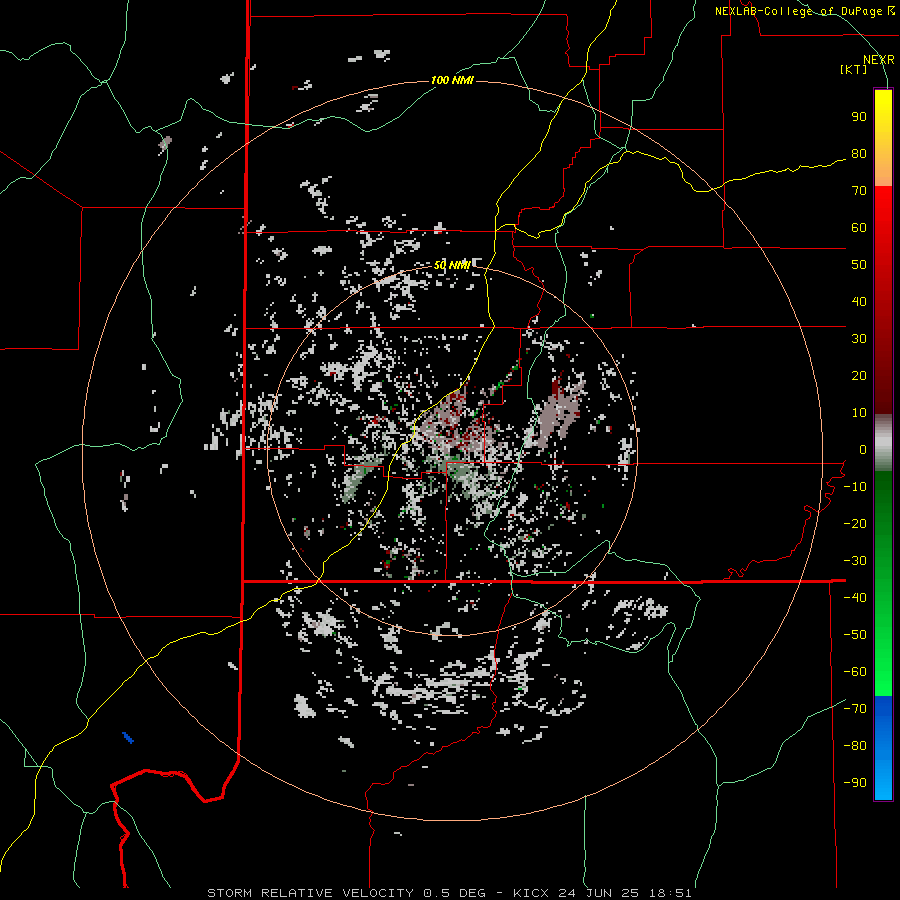
Task: Click the -50 value on the velocity scale
Action: coord(855,635)
